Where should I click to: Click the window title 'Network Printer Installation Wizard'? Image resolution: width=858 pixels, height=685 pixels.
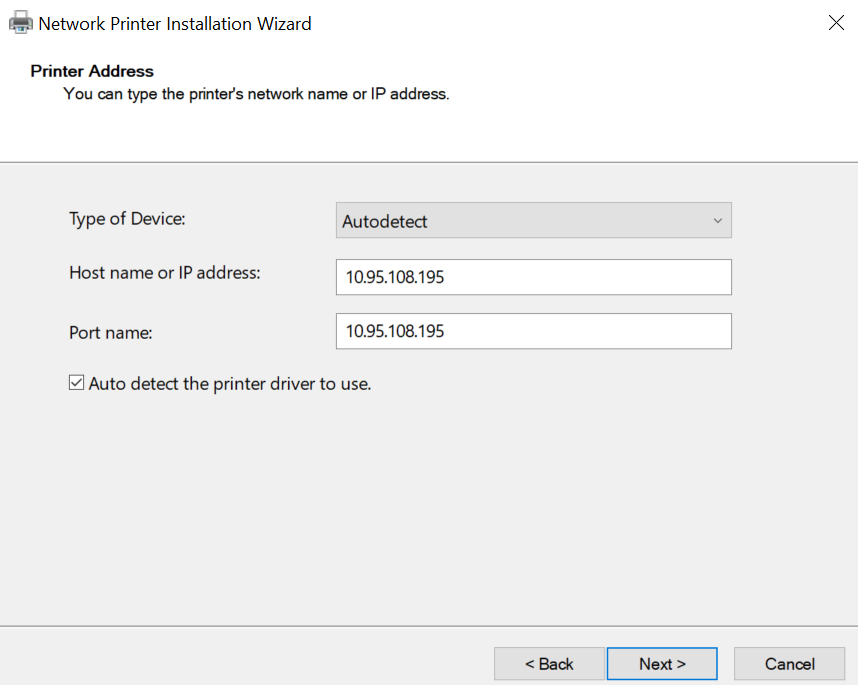pos(175,23)
